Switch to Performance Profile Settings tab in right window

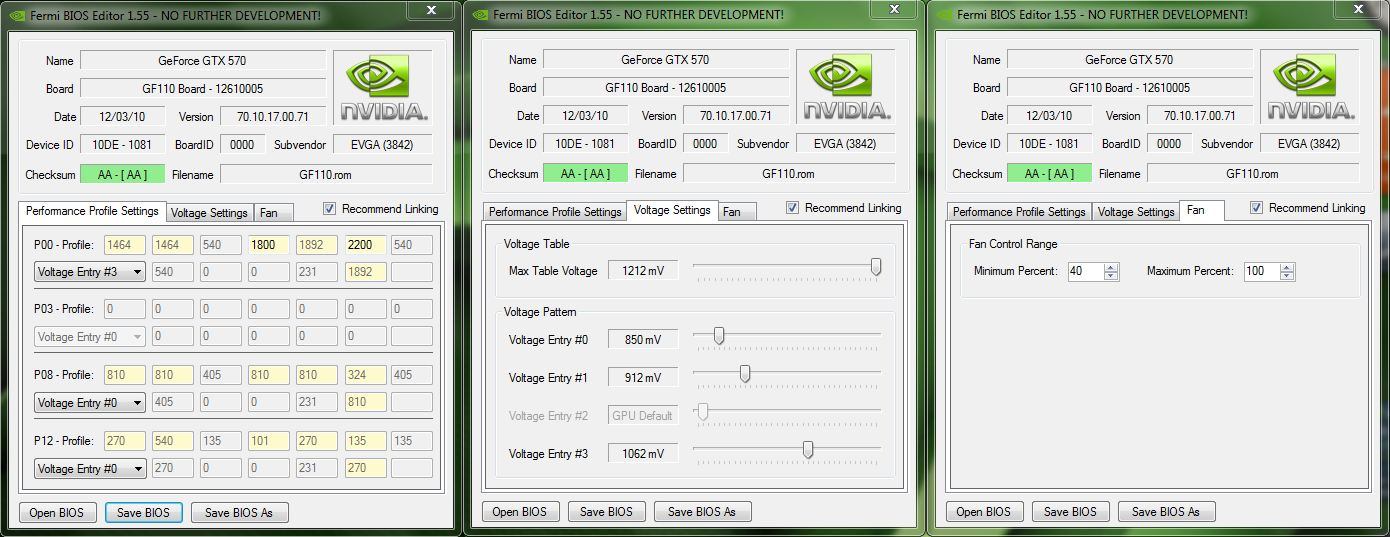1019,212
